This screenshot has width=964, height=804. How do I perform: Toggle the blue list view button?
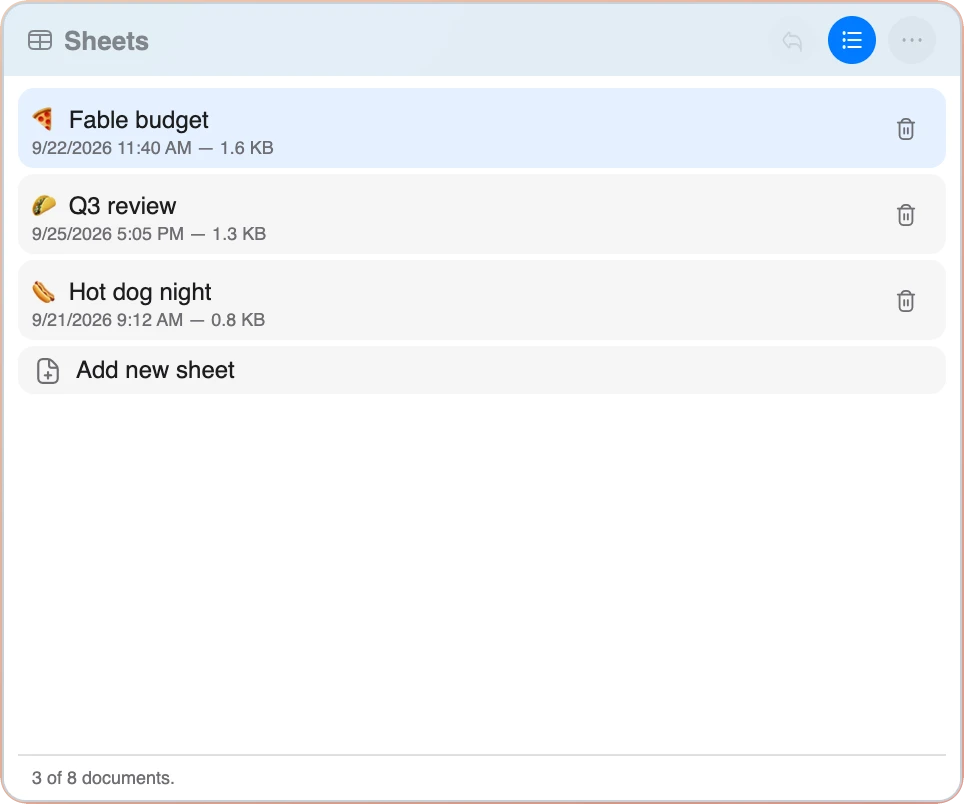(x=851, y=41)
